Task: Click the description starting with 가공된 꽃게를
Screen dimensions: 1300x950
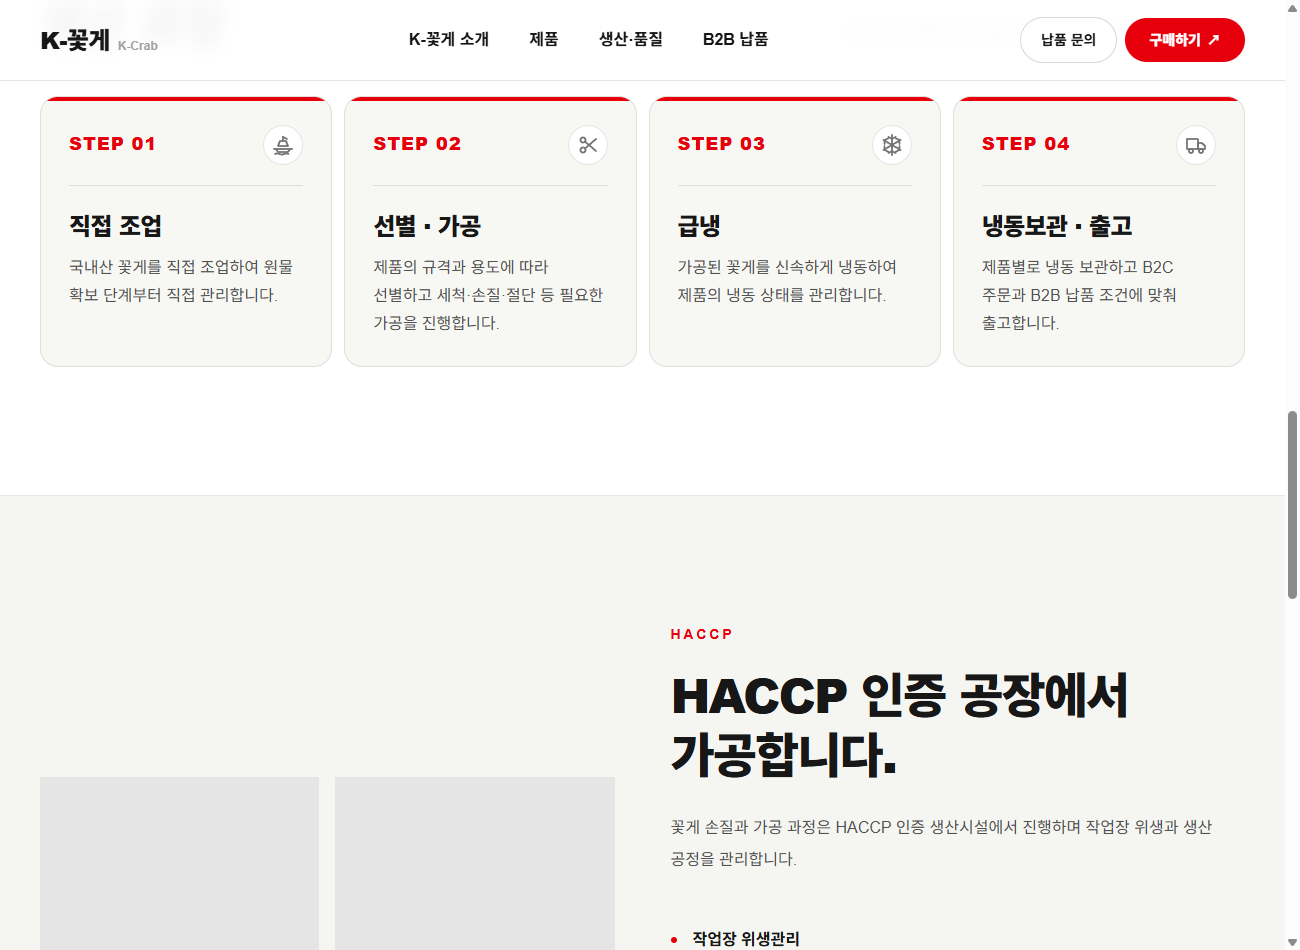Action: pos(787,281)
